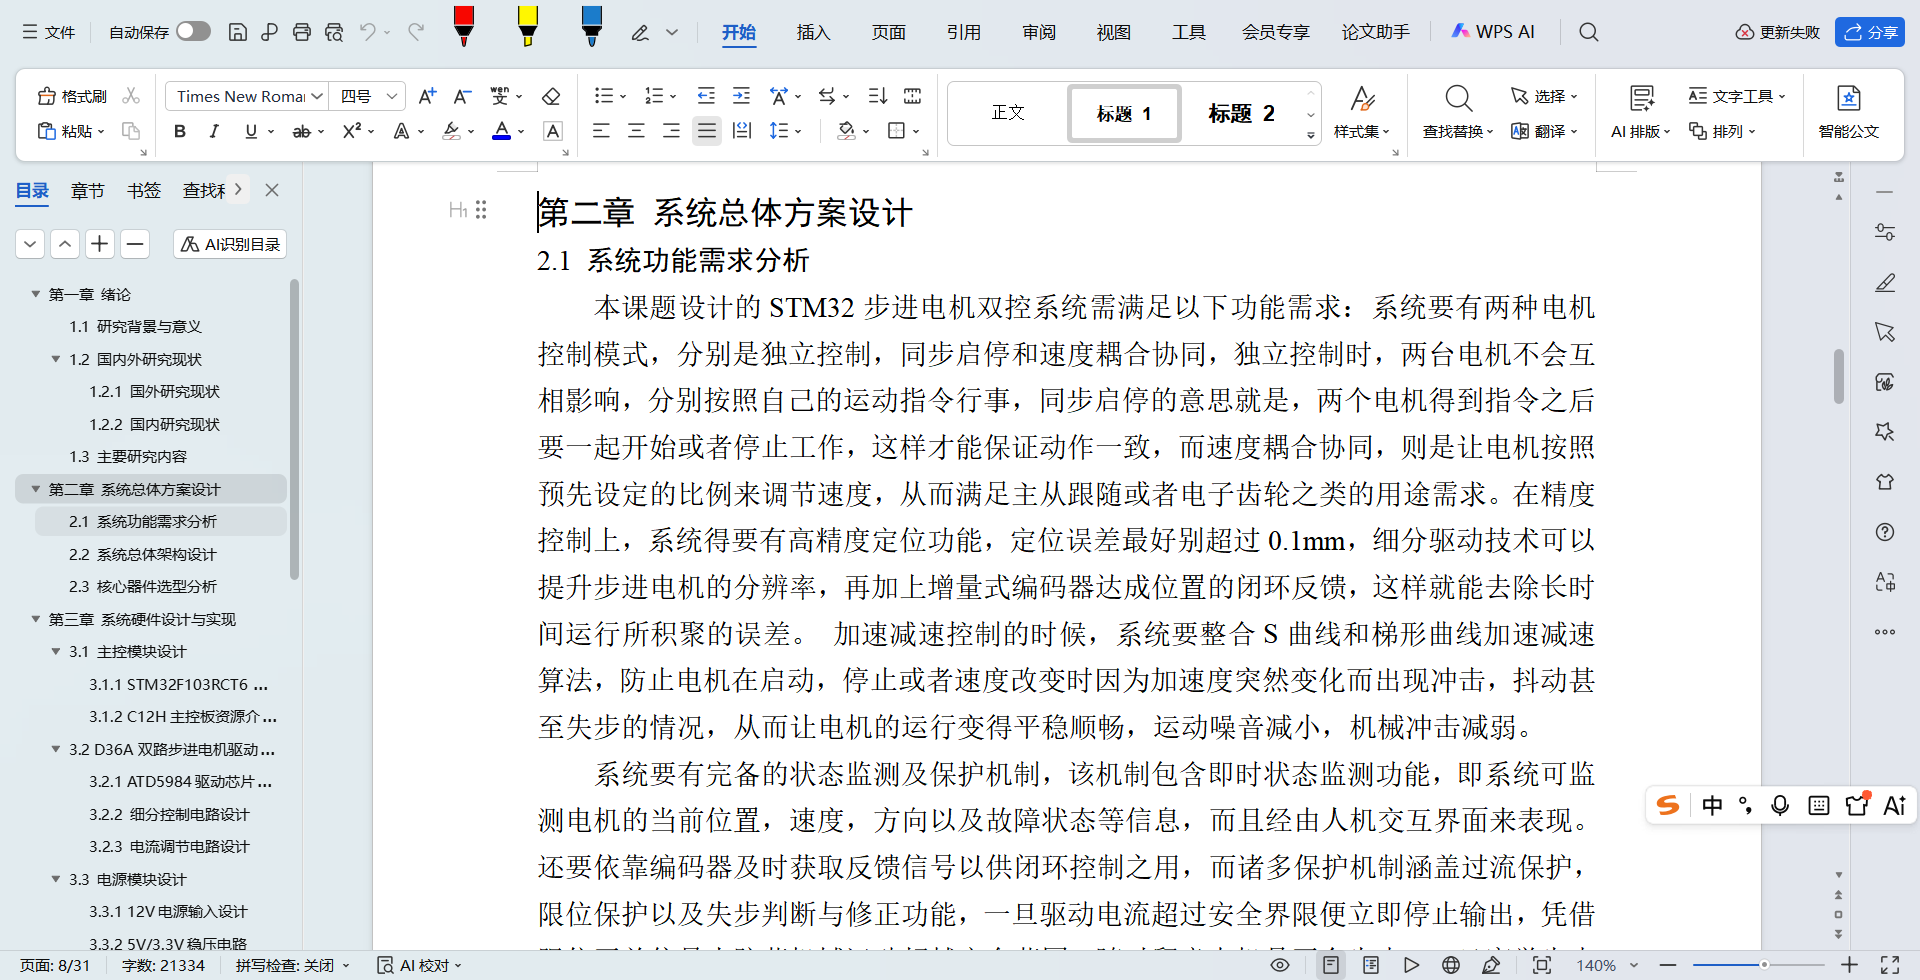Click the document vertical scrollbar thumb
The height and width of the screenshot is (980, 1920).
1839,376
